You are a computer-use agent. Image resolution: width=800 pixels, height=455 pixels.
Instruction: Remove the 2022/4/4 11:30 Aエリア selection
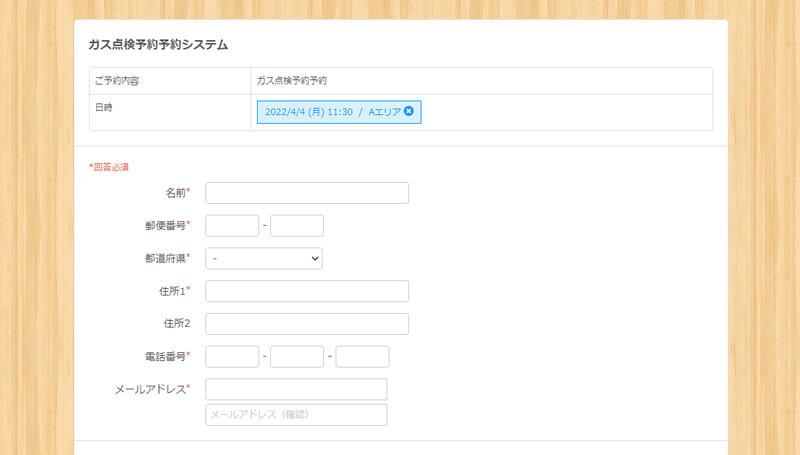coord(409,111)
